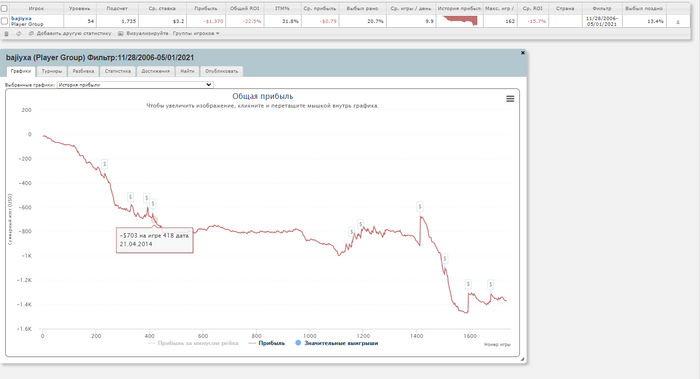Sort by the Игрок column header
The height and width of the screenshot is (379, 700).
pyautogui.click(x=36, y=8)
